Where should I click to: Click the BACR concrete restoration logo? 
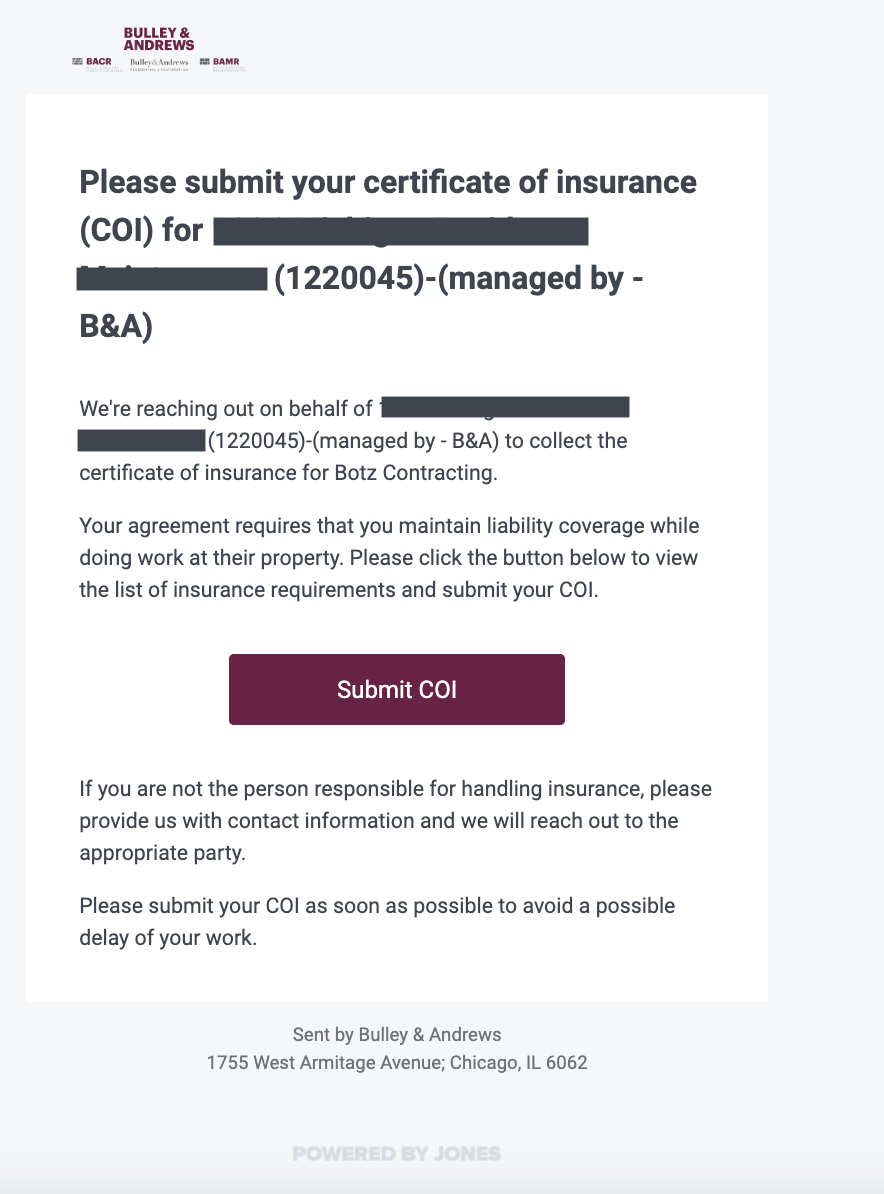95,62
